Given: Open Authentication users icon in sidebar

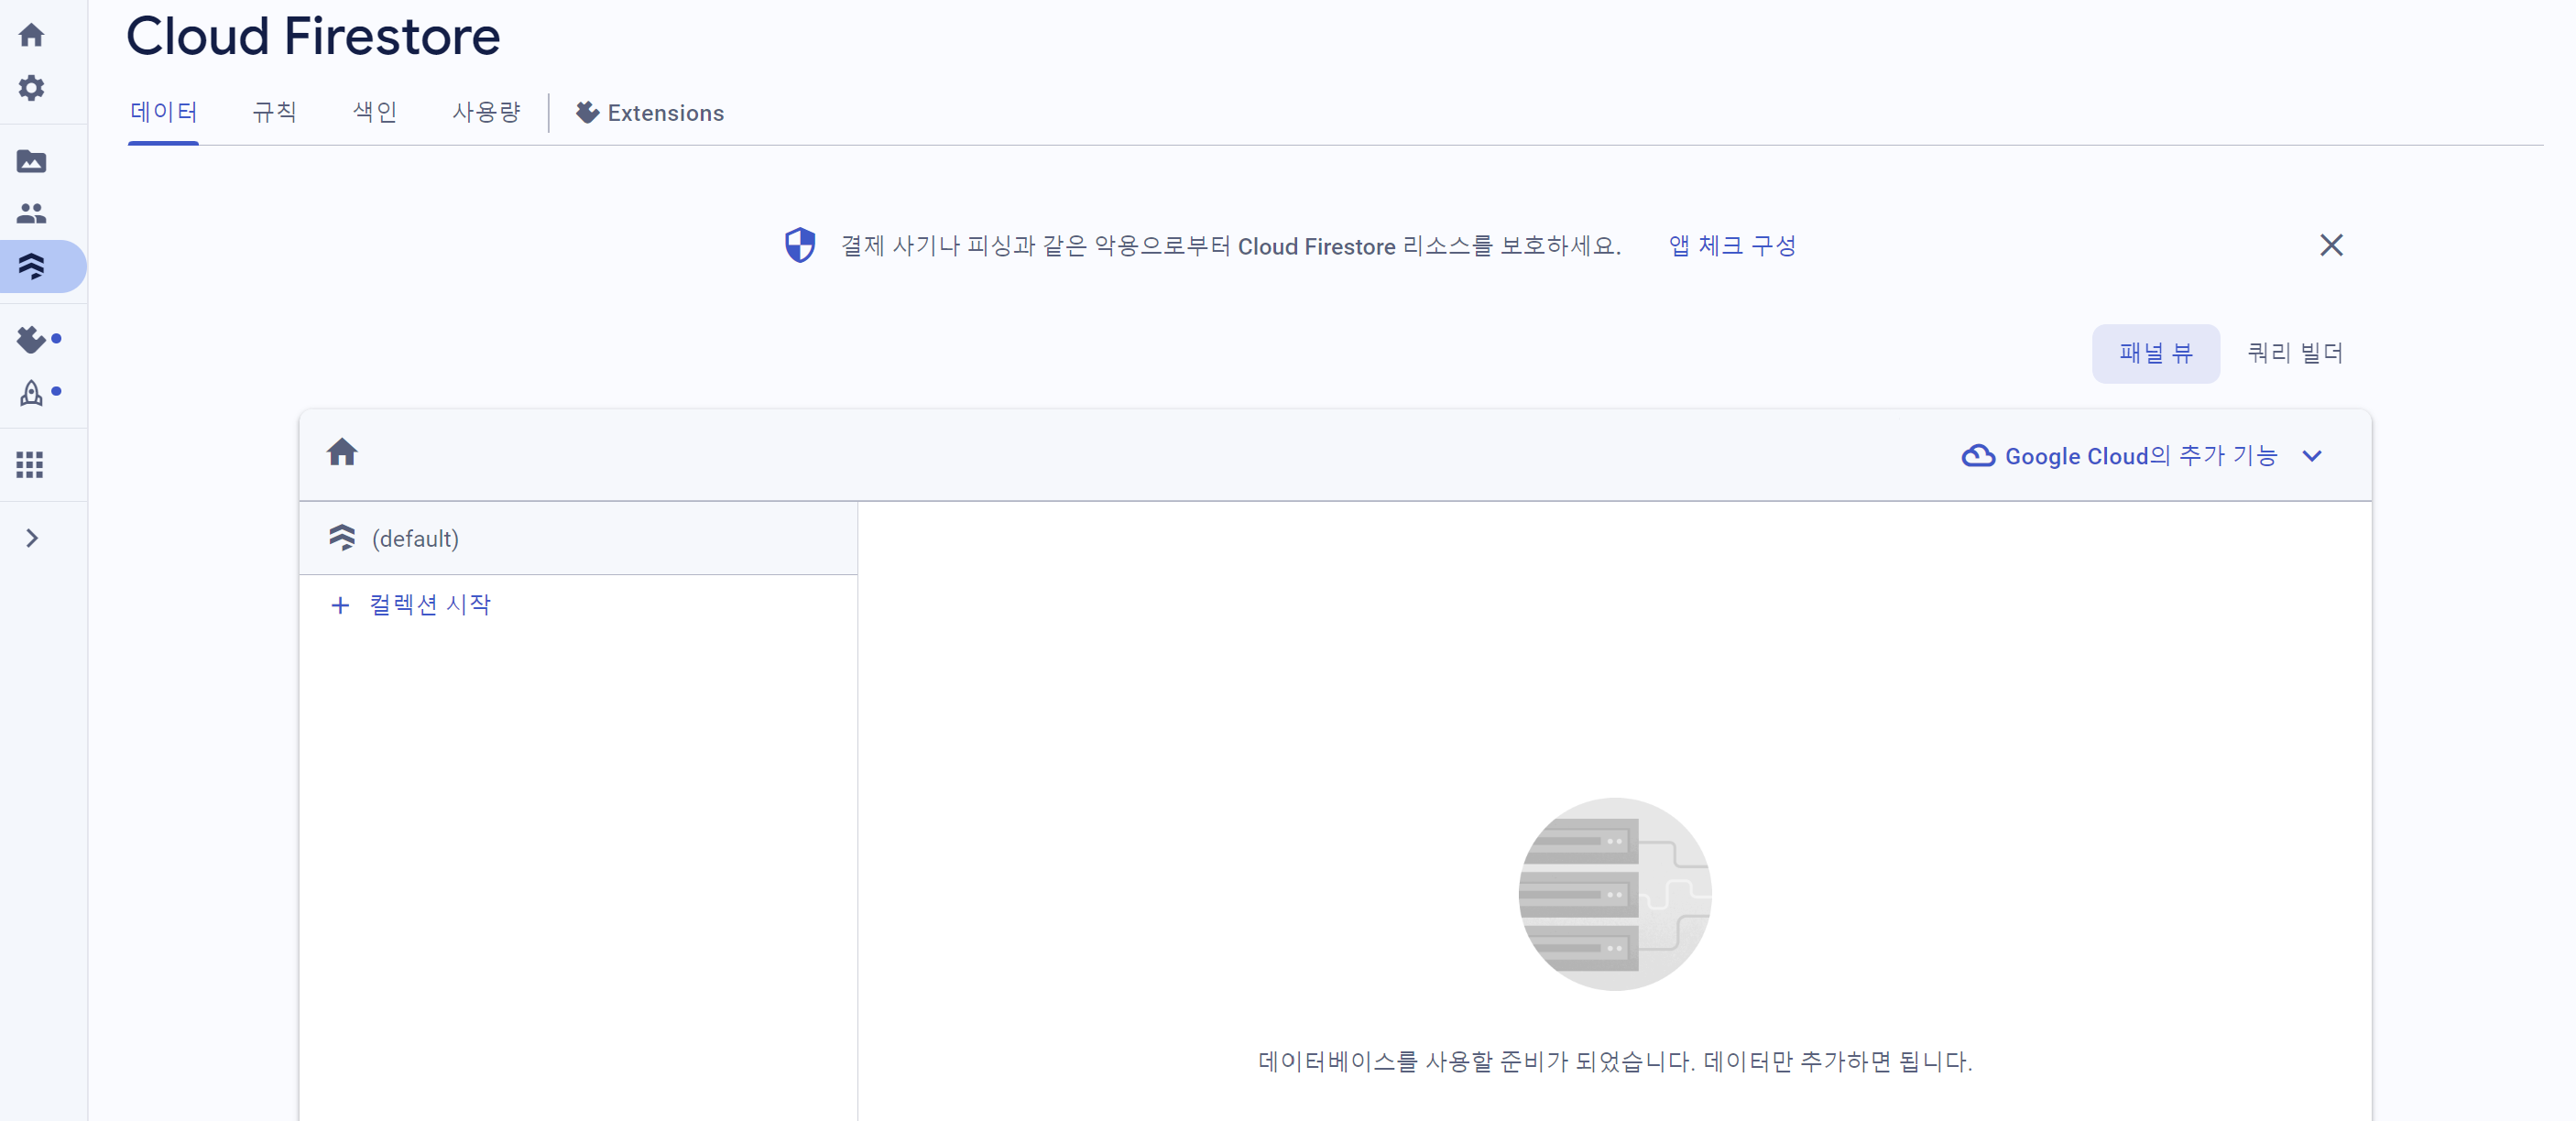Looking at the screenshot, I should [x=31, y=213].
